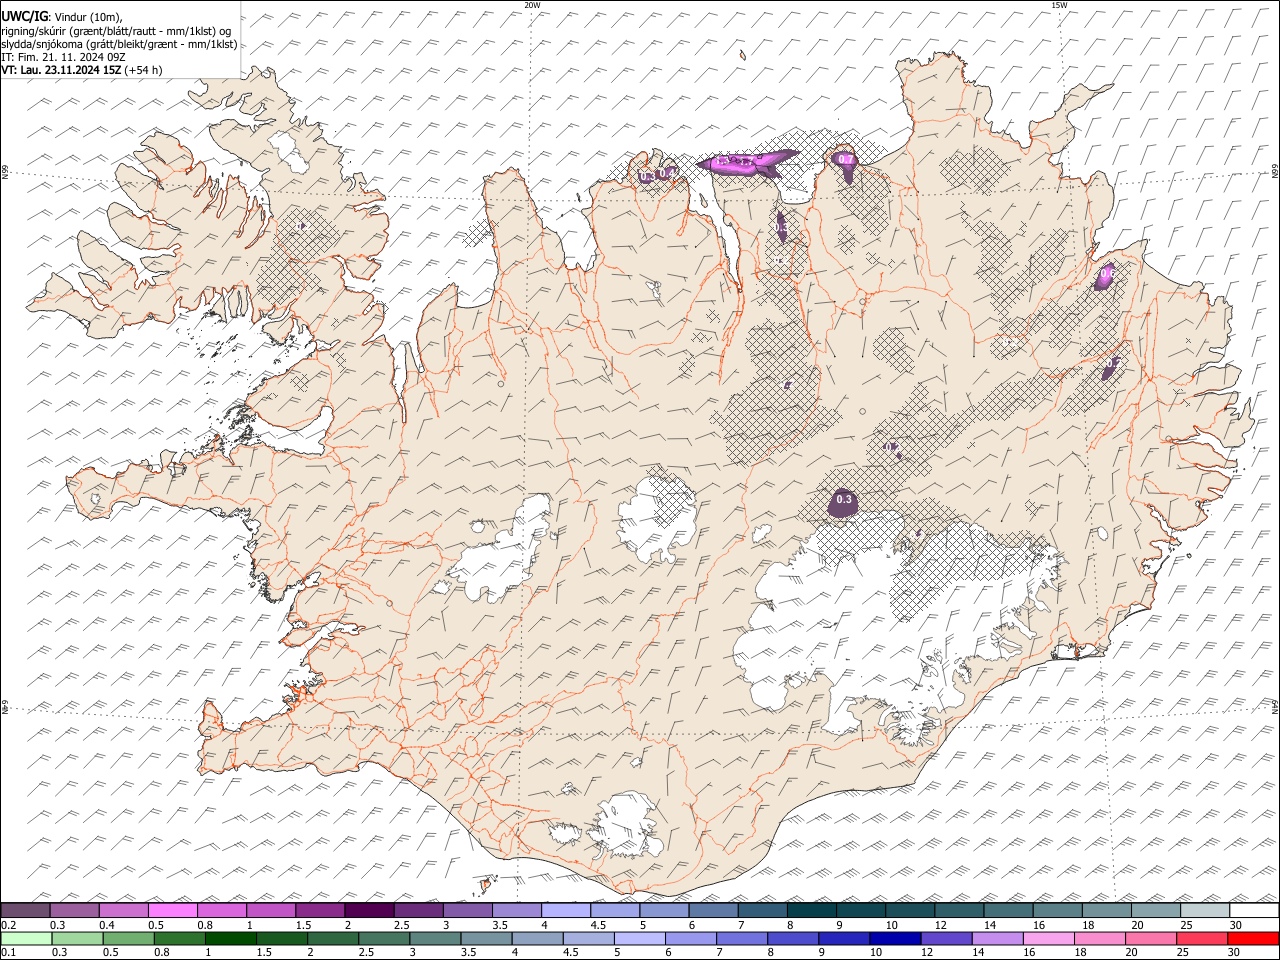
Task: Select the darkest purple 2–2.5 swatch, upper legend row
Action: coord(369,910)
